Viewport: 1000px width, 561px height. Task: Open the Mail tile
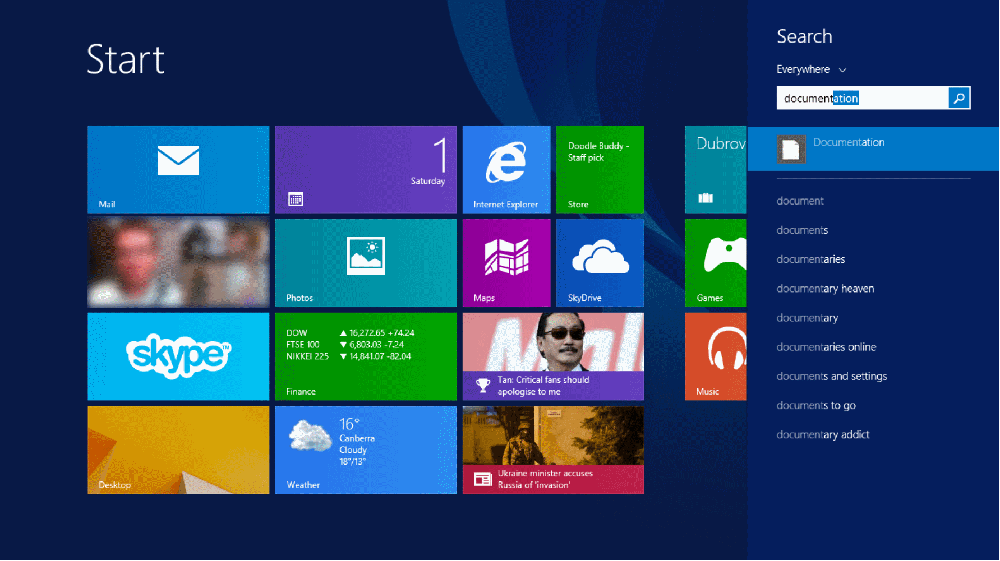178,170
